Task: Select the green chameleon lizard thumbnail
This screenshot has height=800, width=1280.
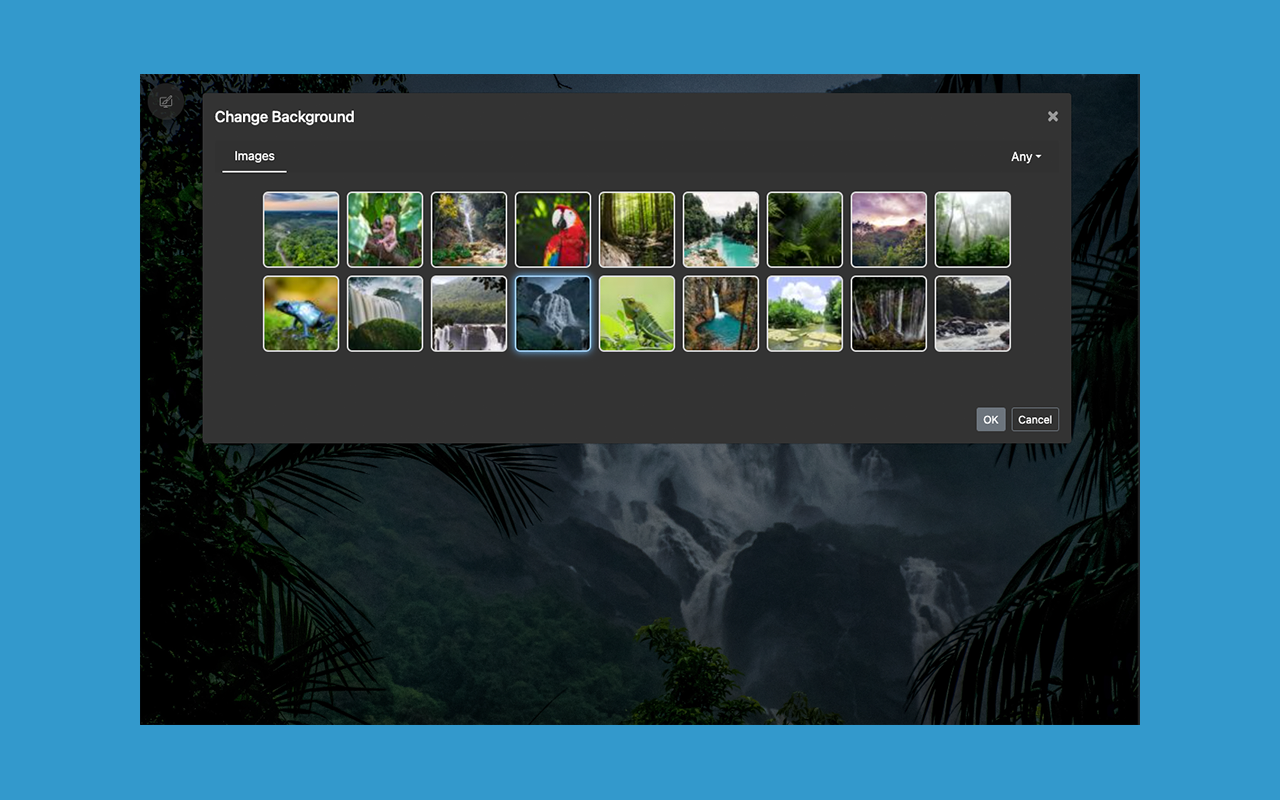Action: [x=637, y=314]
